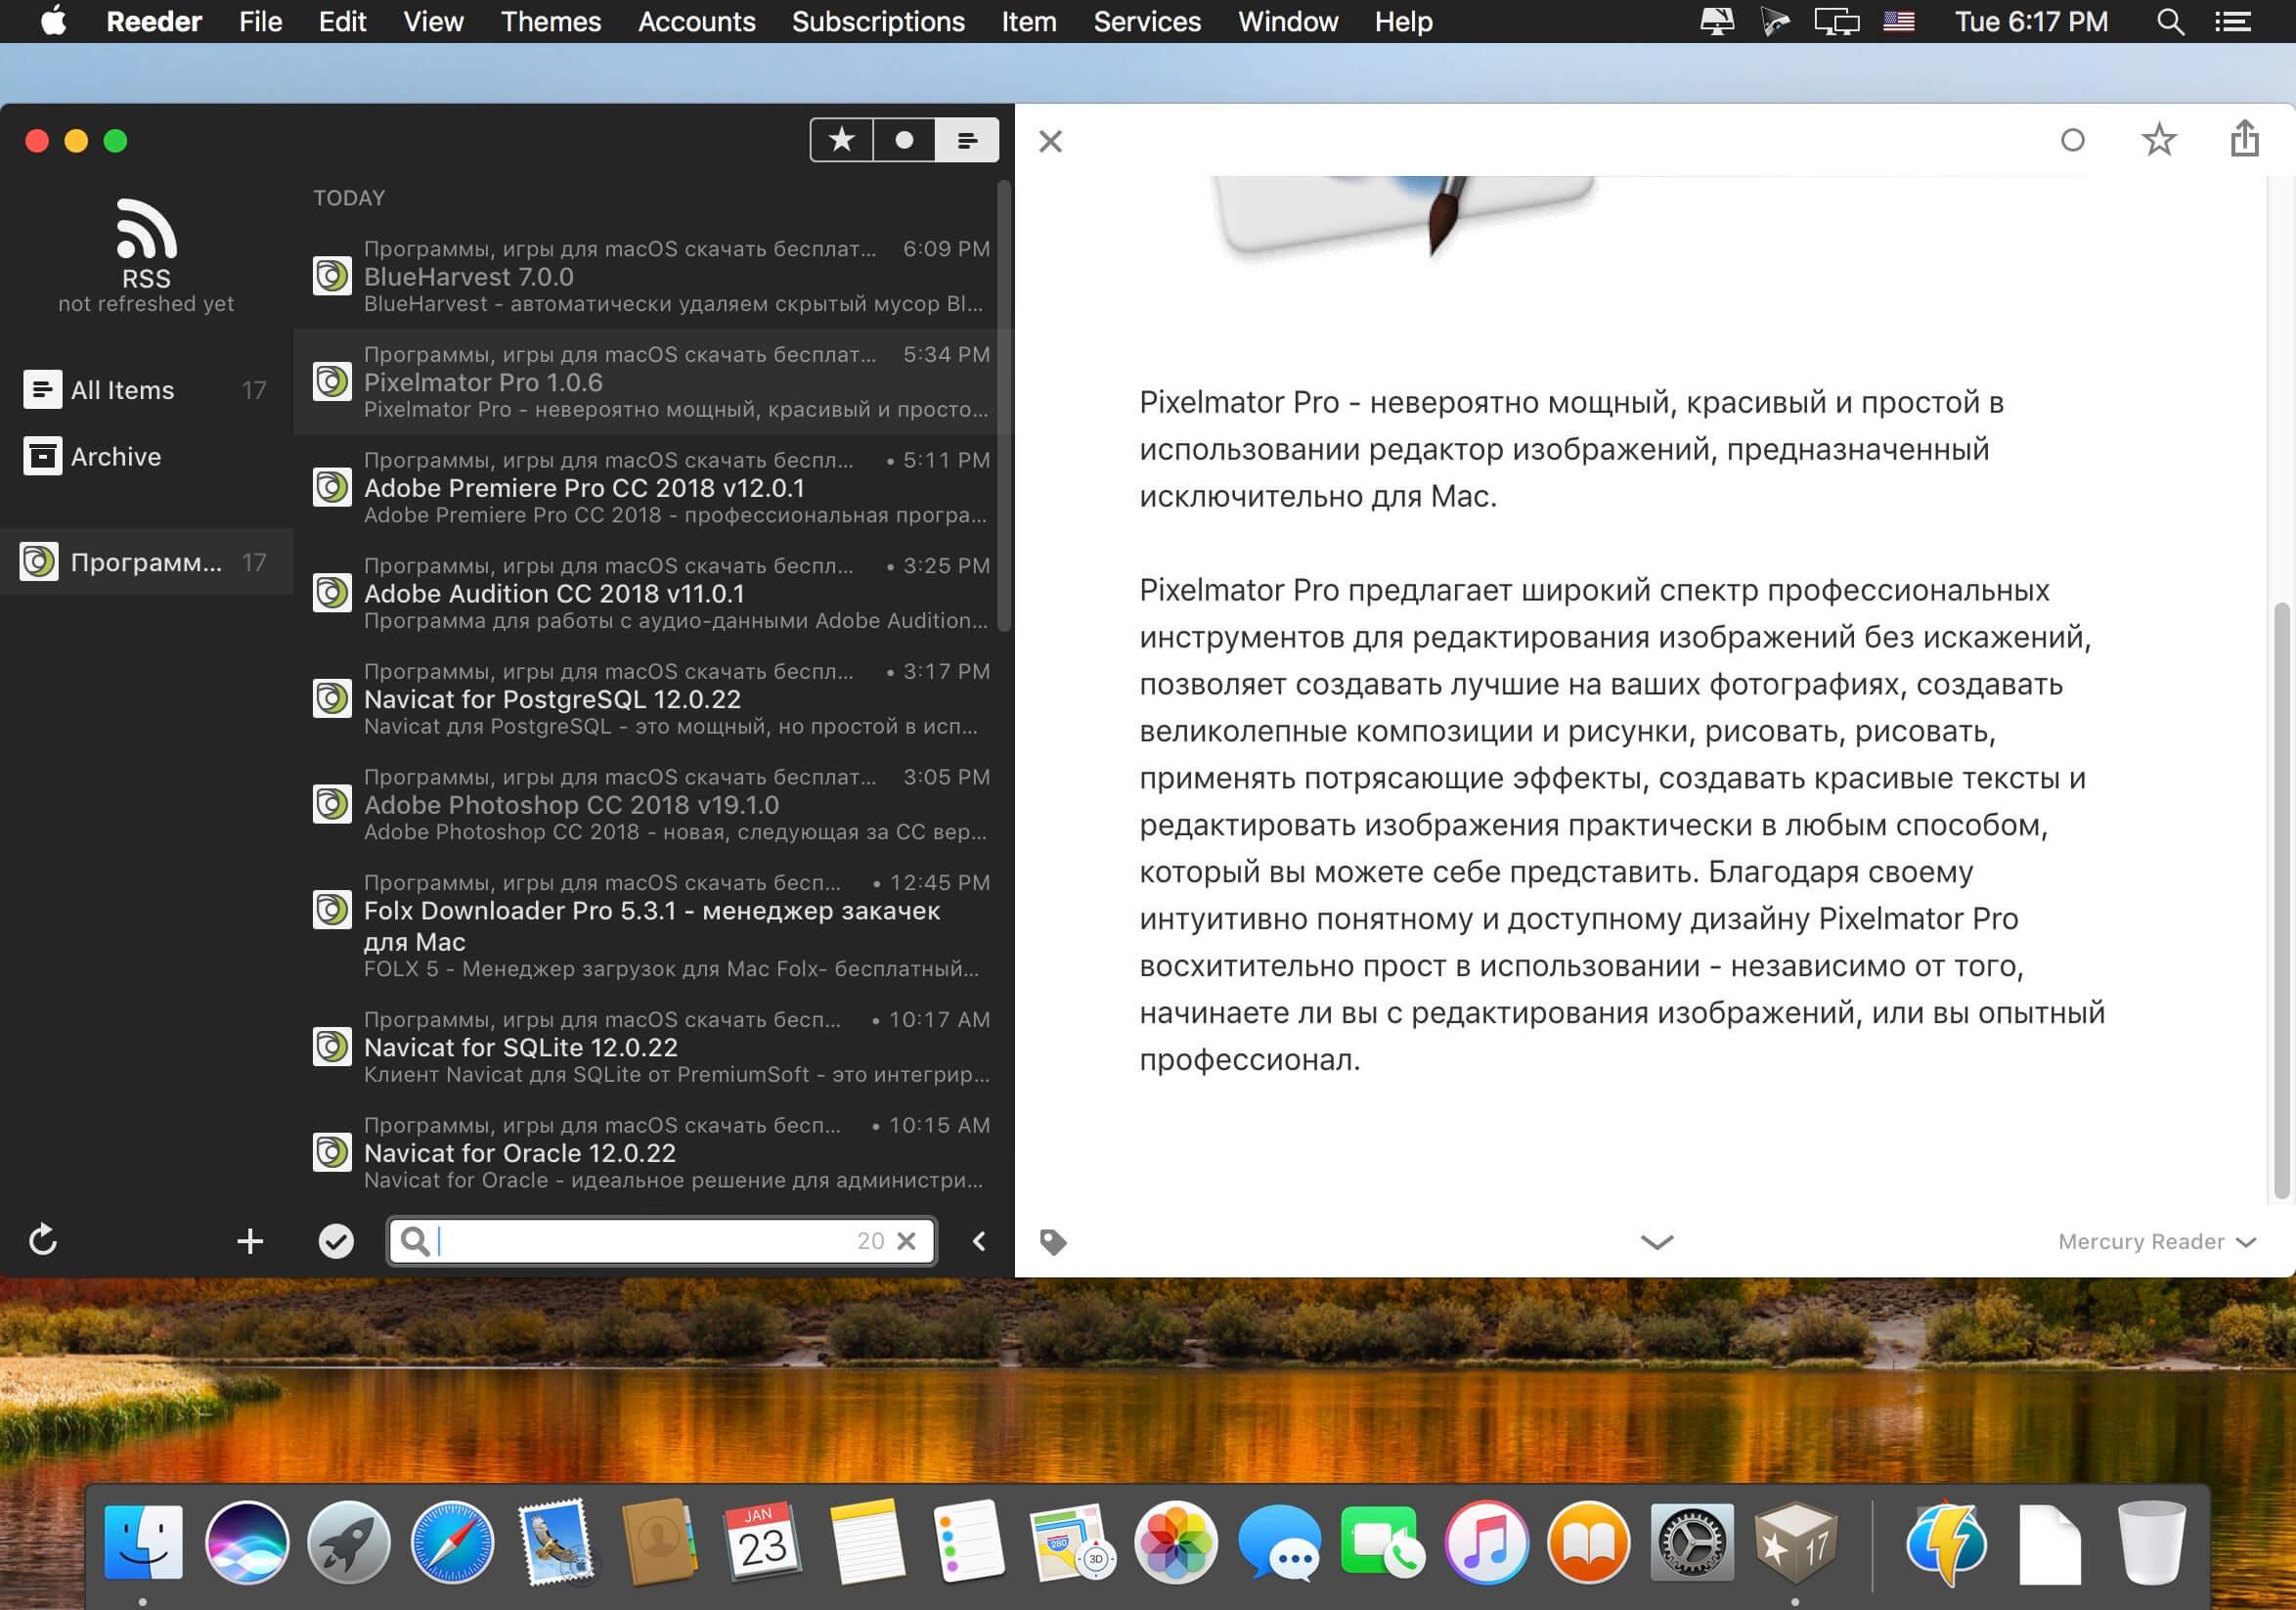Image resolution: width=2296 pixels, height=1610 pixels.
Task: Open Navicat for PostgreSQL 12.0.22 article
Action: (652, 698)
